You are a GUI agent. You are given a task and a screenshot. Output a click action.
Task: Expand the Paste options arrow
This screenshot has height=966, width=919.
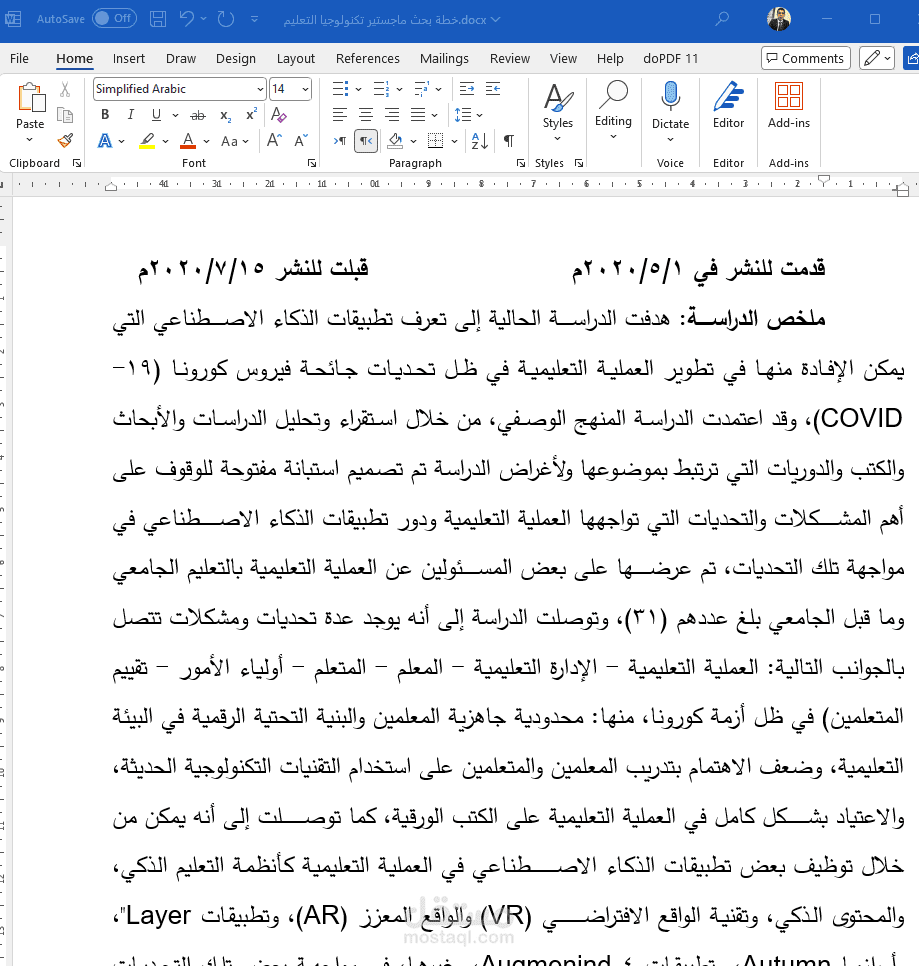pyautogui.click(x=30, y=140)
